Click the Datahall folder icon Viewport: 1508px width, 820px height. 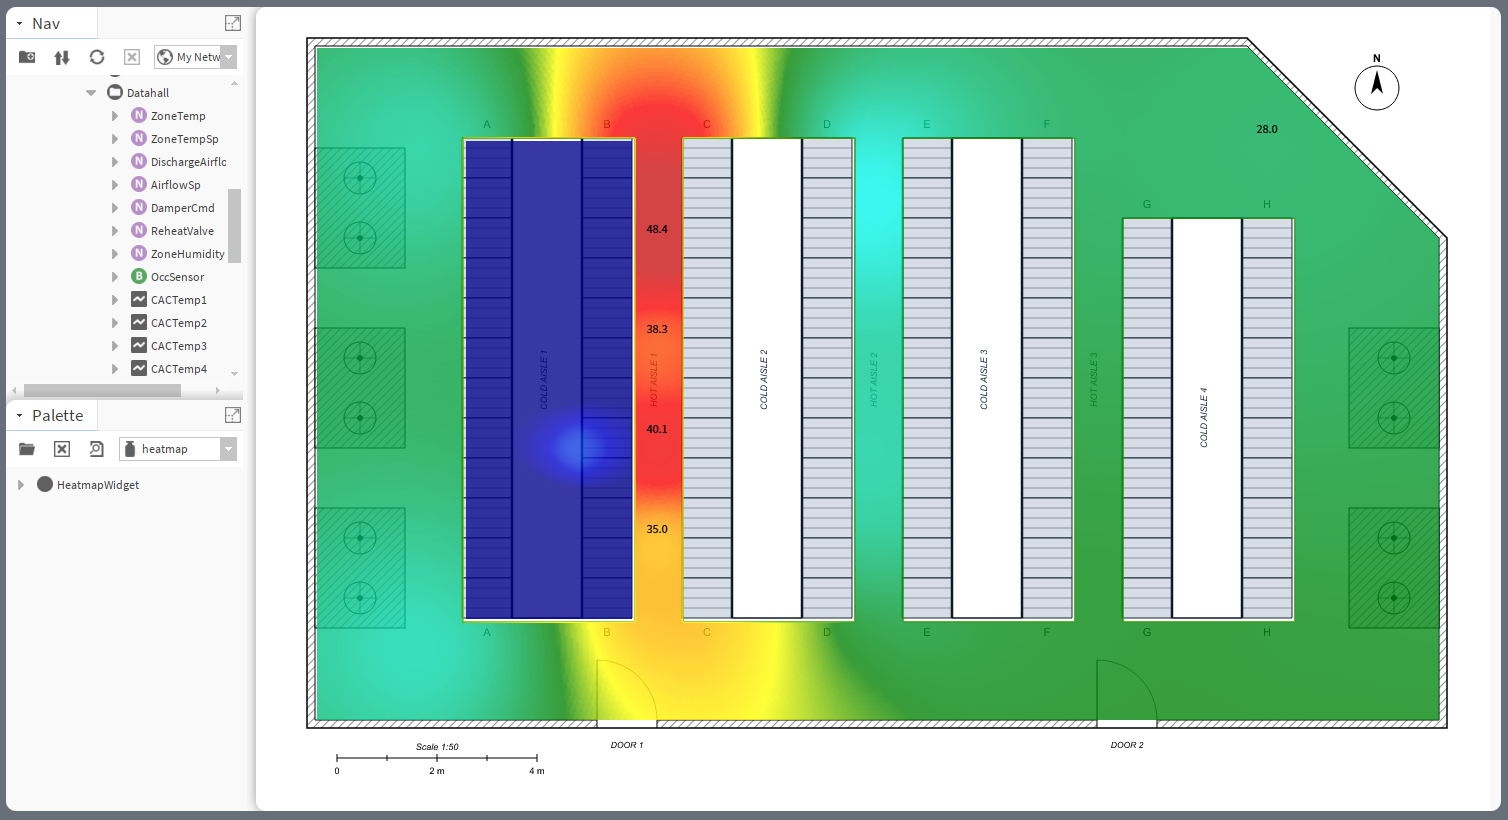point(115,92)
